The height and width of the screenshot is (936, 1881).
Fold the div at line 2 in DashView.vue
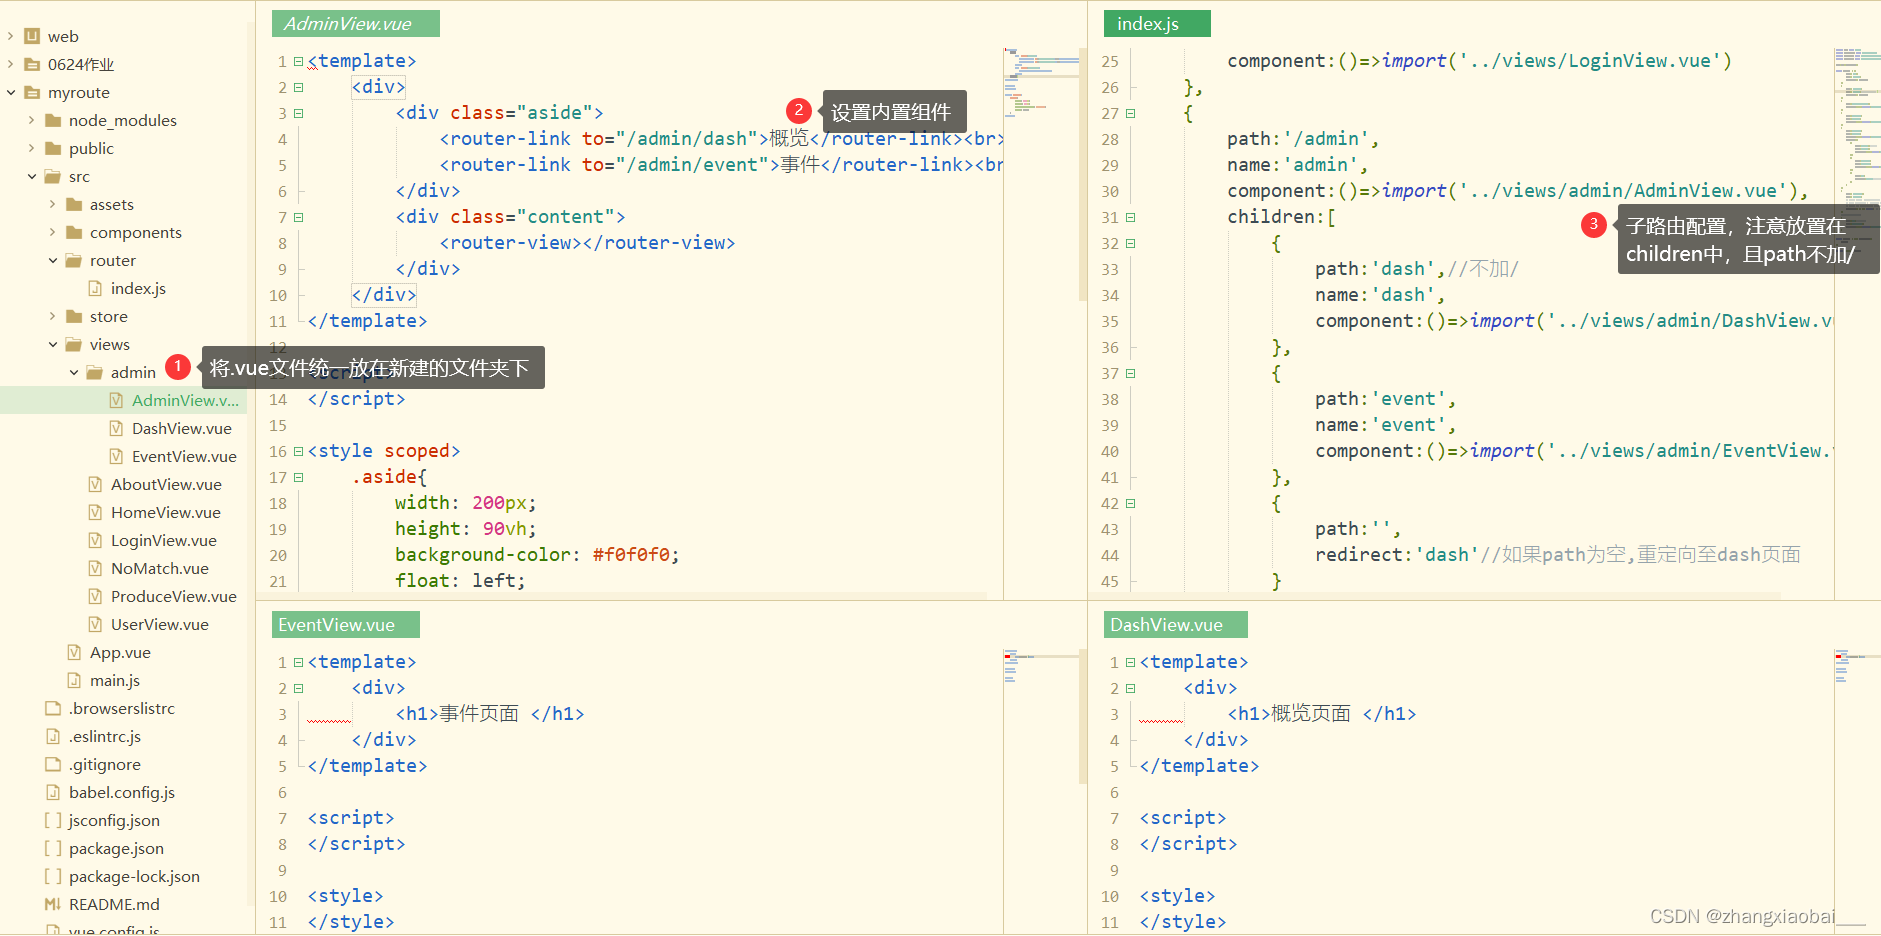1130,688
